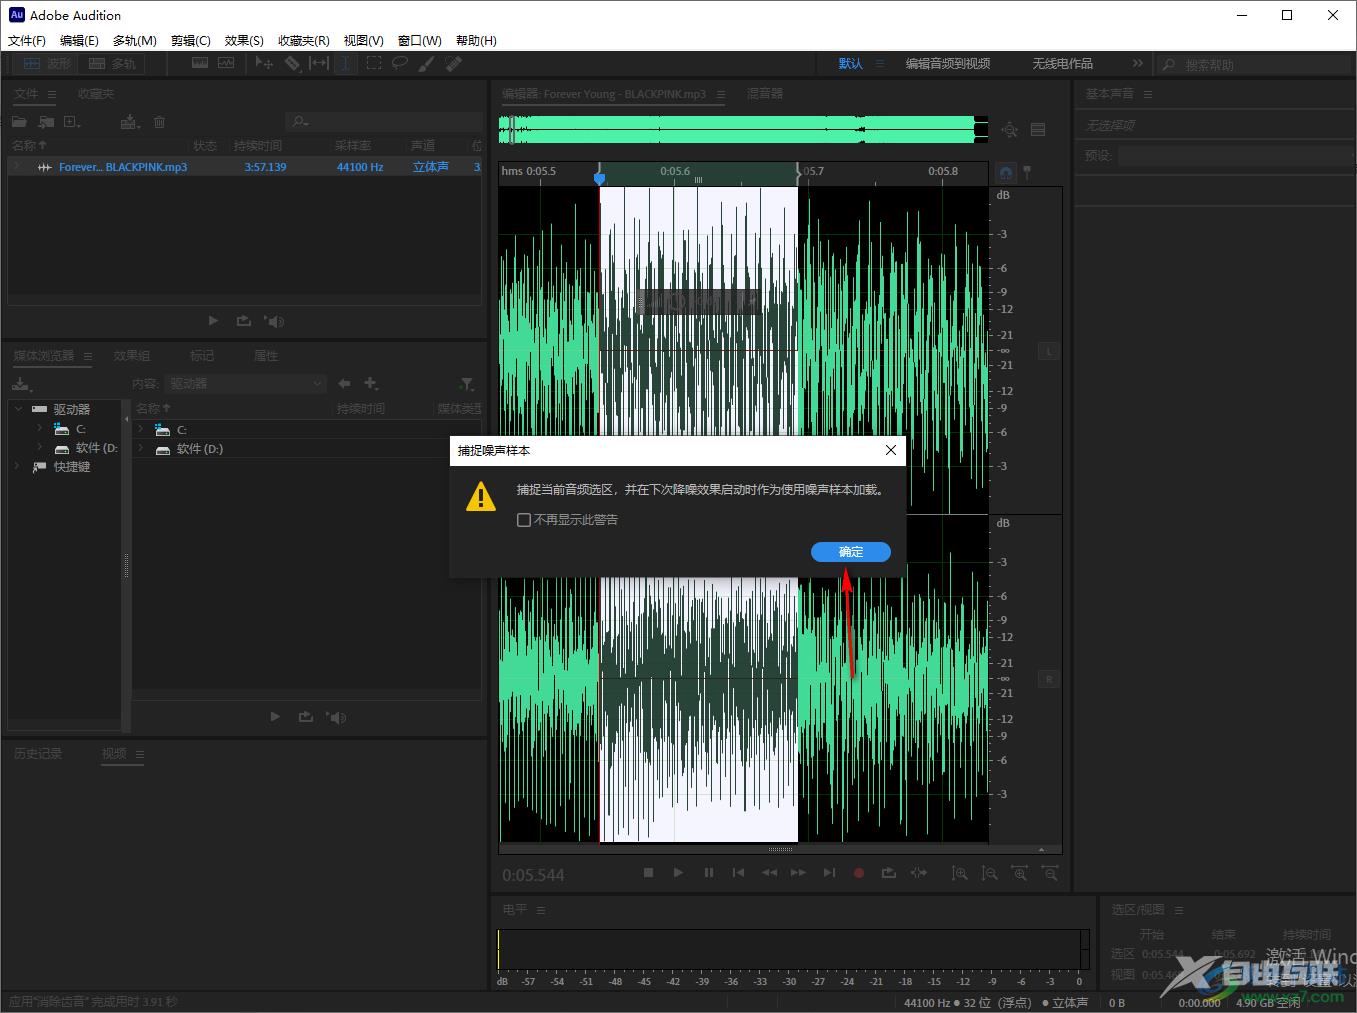Choose the 编辑音频到视频 workspace
This screenshot has width=1357, height=1013.
[947, 63]
